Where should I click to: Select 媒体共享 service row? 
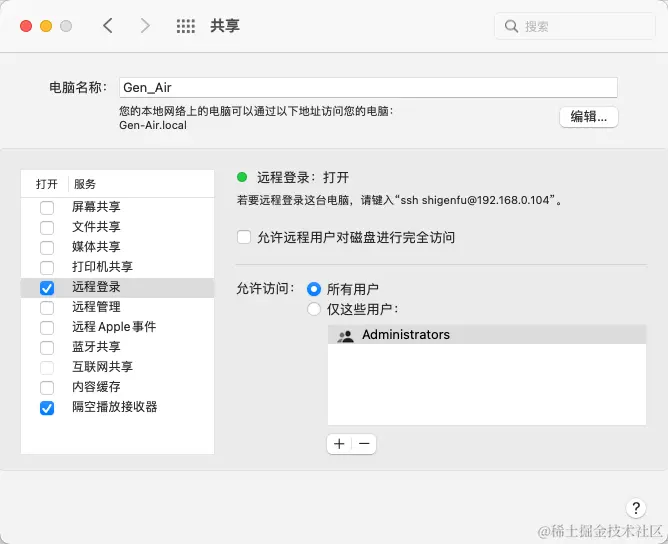pyautogui.click(x=118, y=248)
